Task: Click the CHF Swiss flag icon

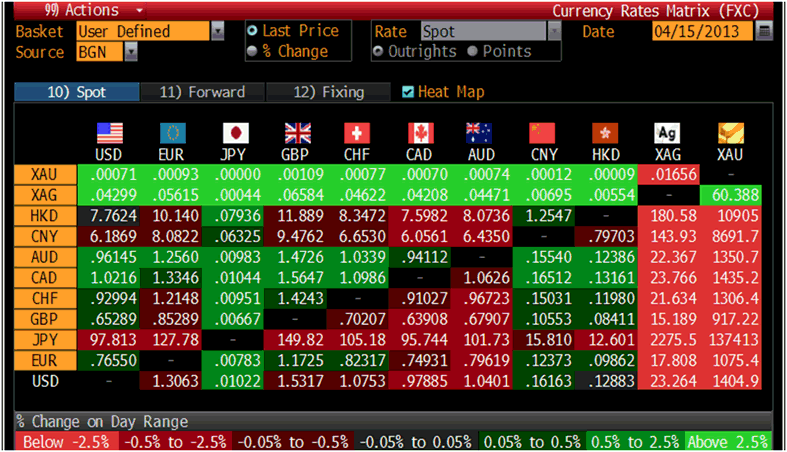Action: click(x=358, y=133)
